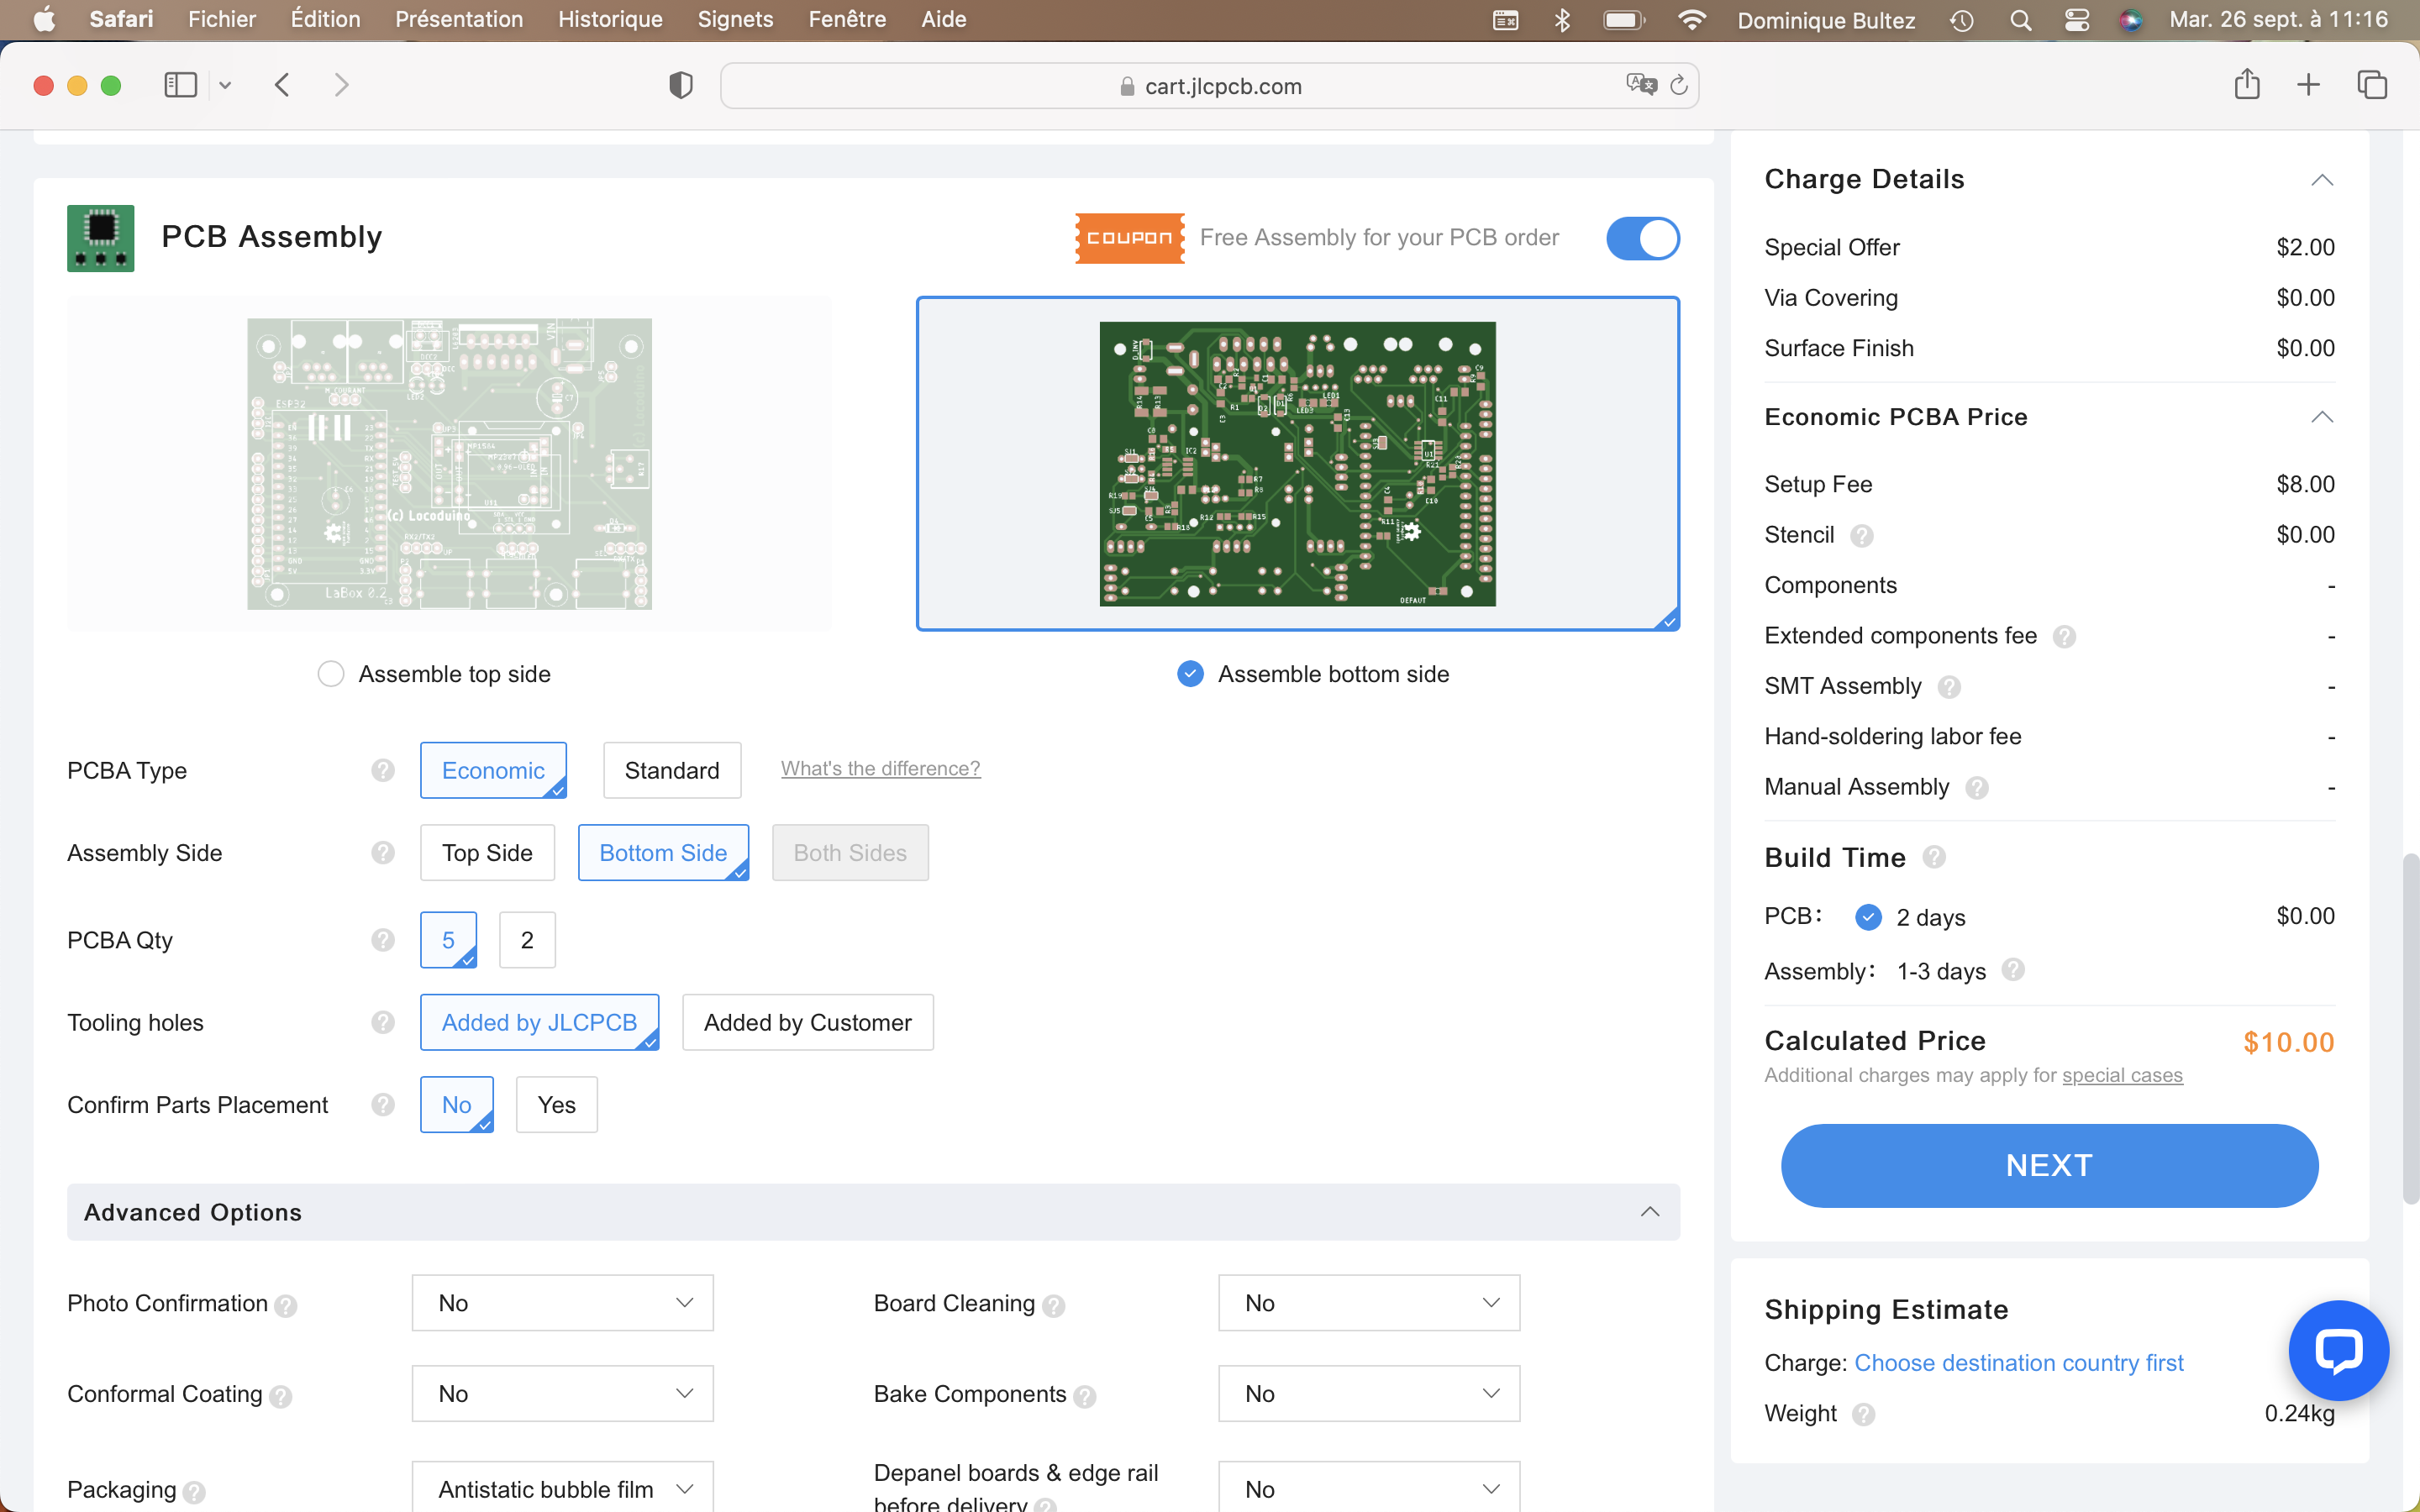
Task: Select Added by JLCPCB tooling holes
Action: (x=539, y=1022)
